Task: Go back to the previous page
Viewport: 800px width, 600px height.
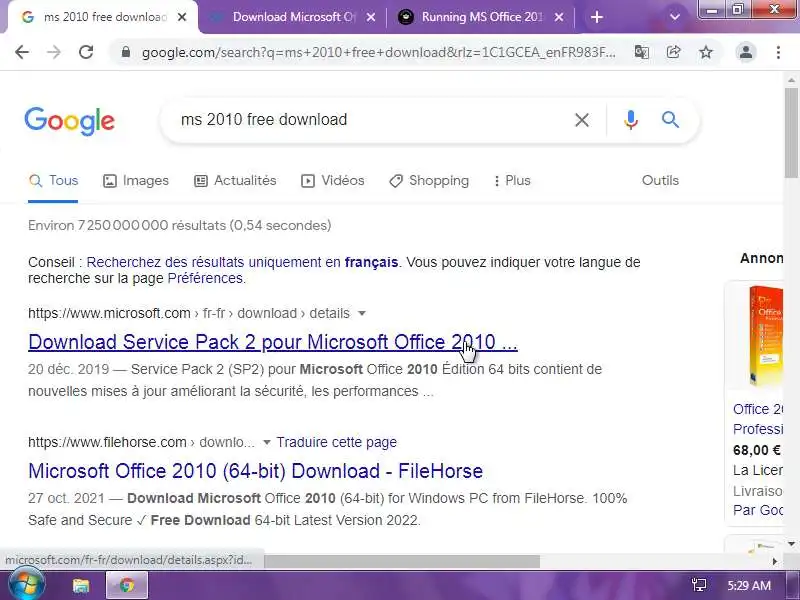Action: coord(22,52)
